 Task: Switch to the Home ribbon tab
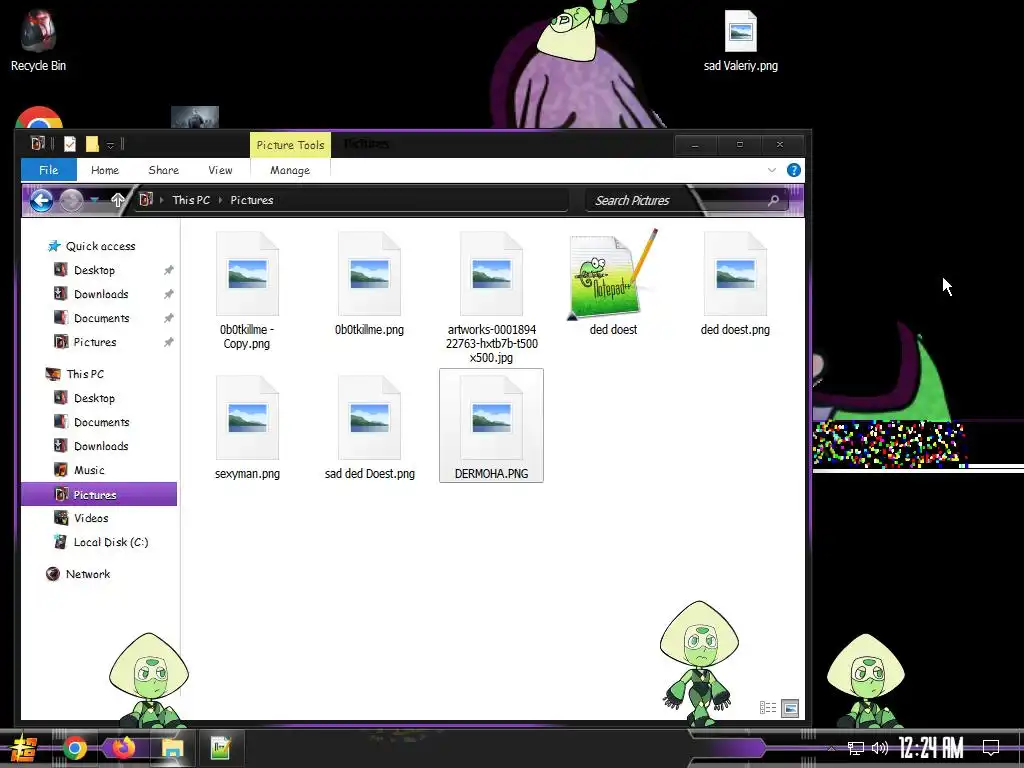tap(104, 170)
